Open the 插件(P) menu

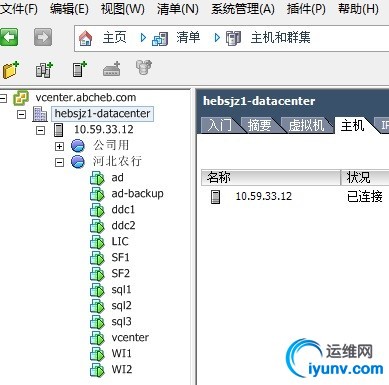click(306, 9)
